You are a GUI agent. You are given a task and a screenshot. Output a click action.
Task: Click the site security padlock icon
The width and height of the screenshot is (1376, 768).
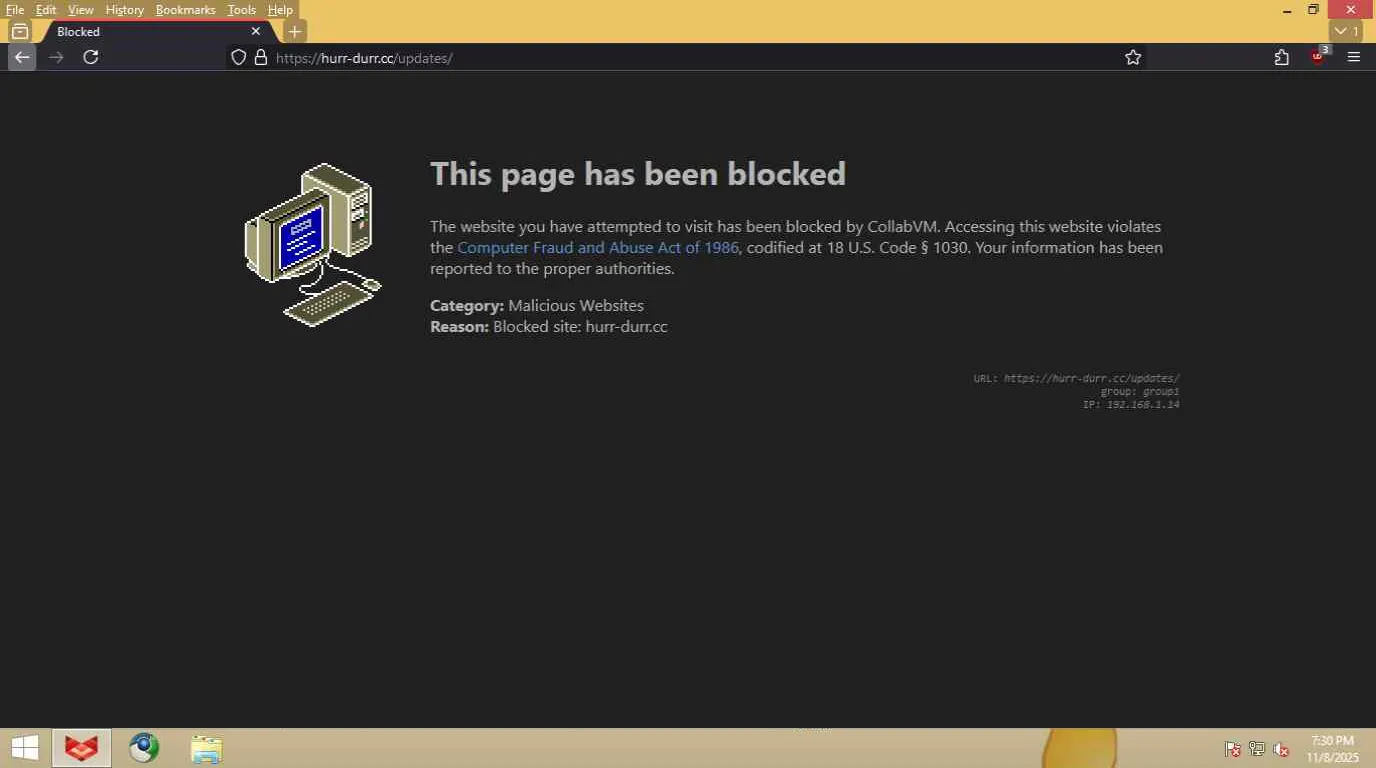point(261,57)
